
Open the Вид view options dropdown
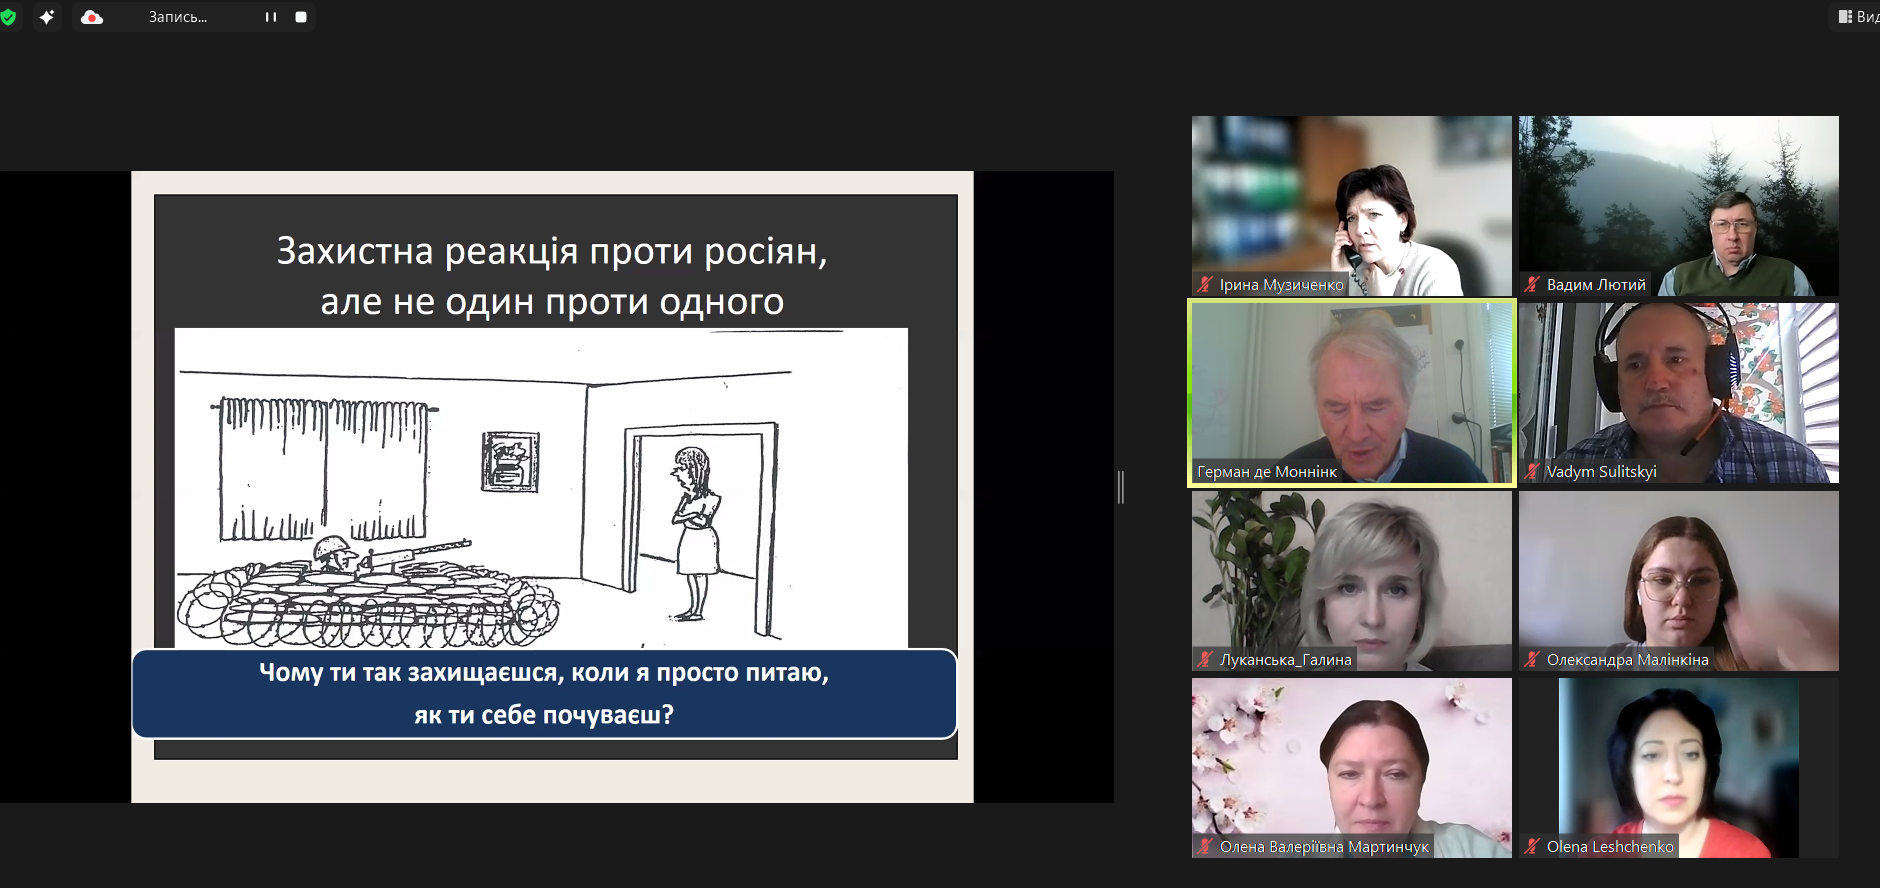[x=1858, y=17]
